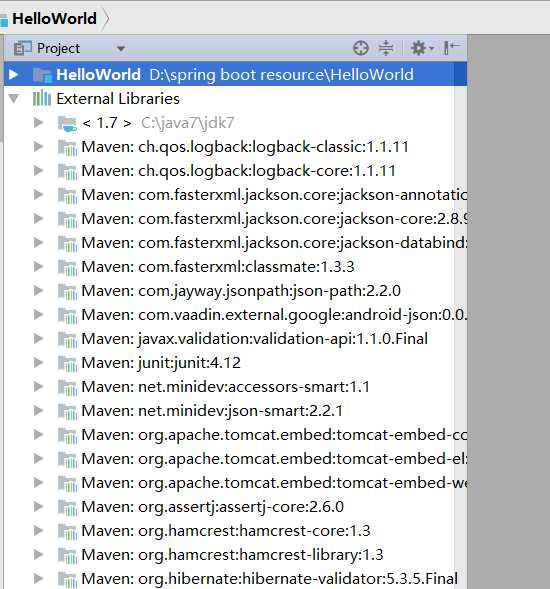Click the logback-classic library icon
550x589 pixels.
67,148
